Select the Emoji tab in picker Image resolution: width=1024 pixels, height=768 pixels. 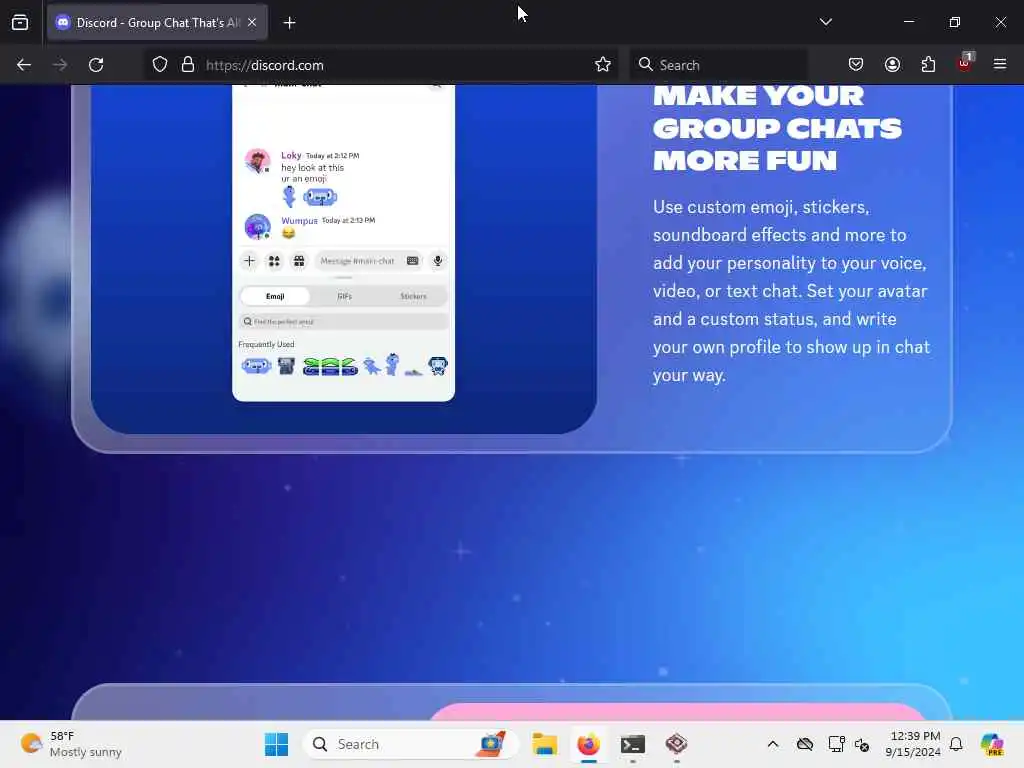coord(275,296)
